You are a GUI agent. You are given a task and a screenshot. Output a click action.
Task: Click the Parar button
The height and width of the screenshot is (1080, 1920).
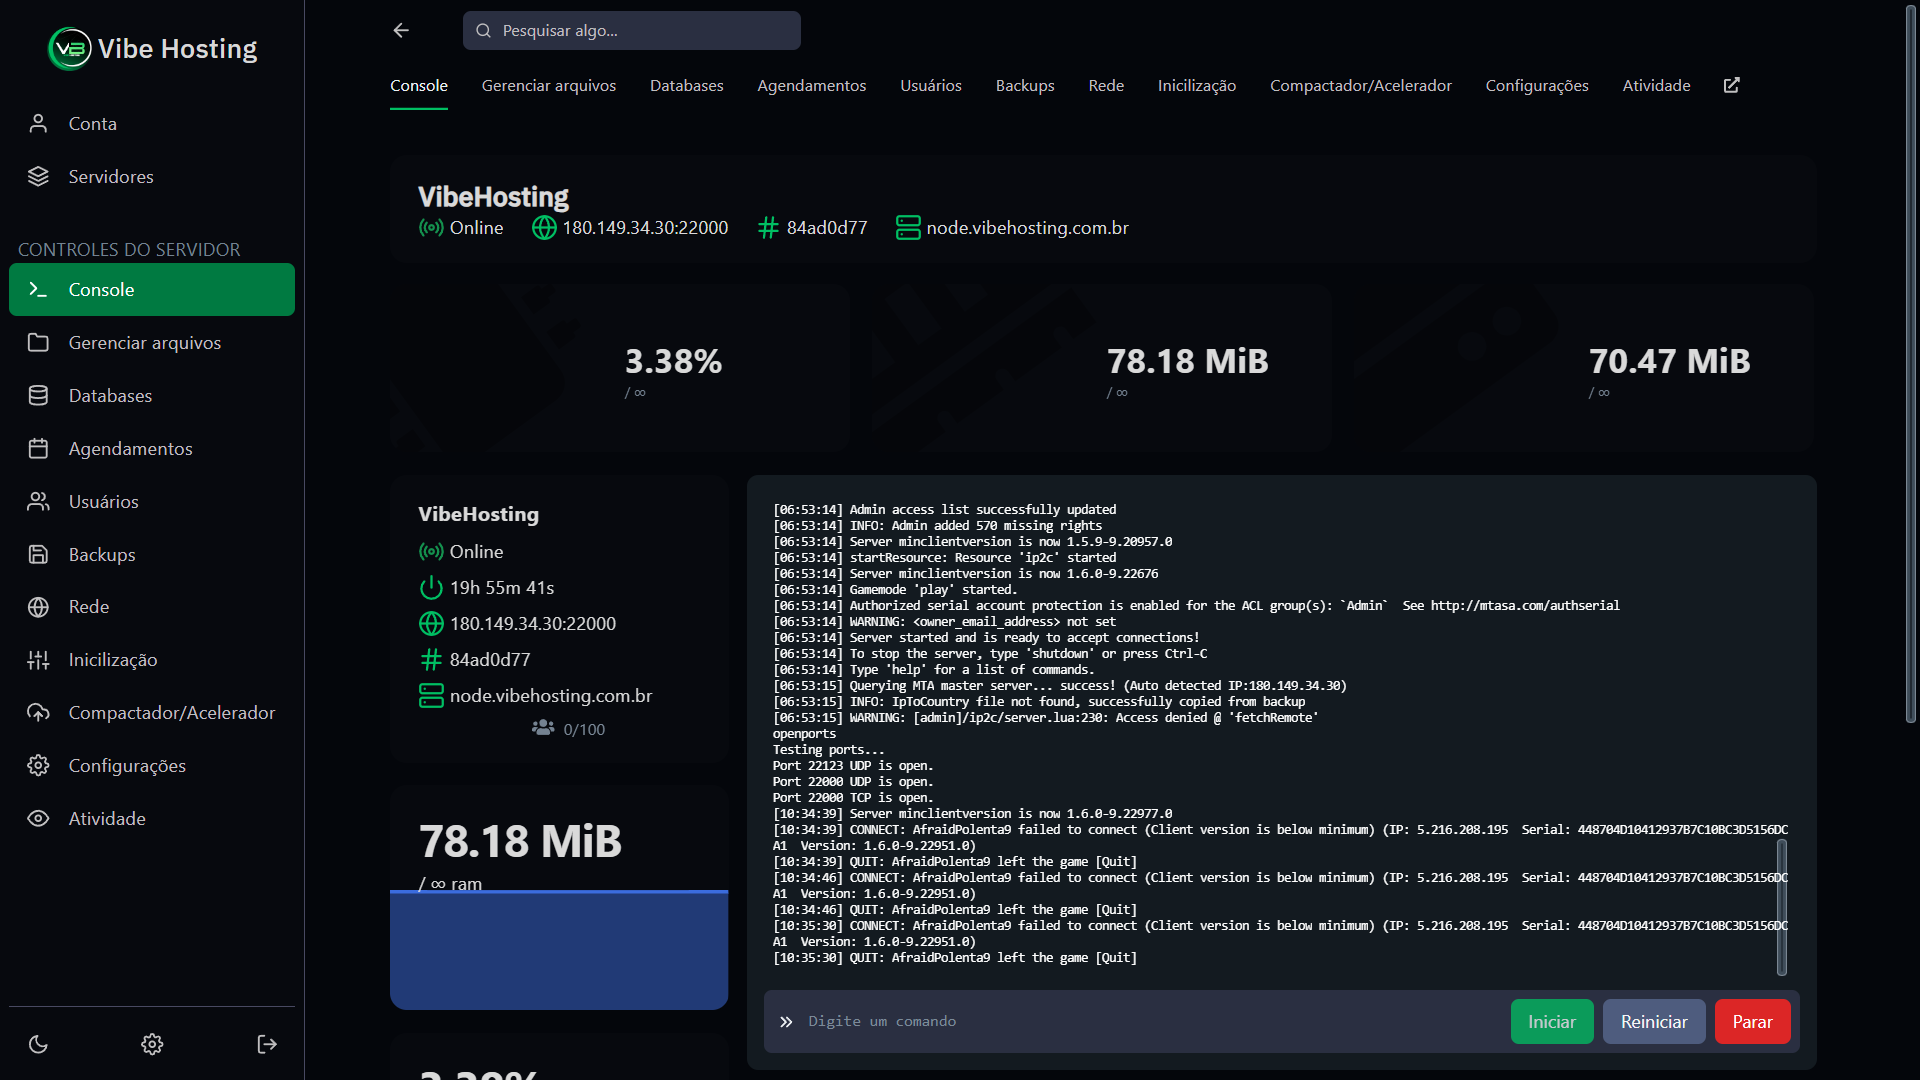(1752, 1021)
